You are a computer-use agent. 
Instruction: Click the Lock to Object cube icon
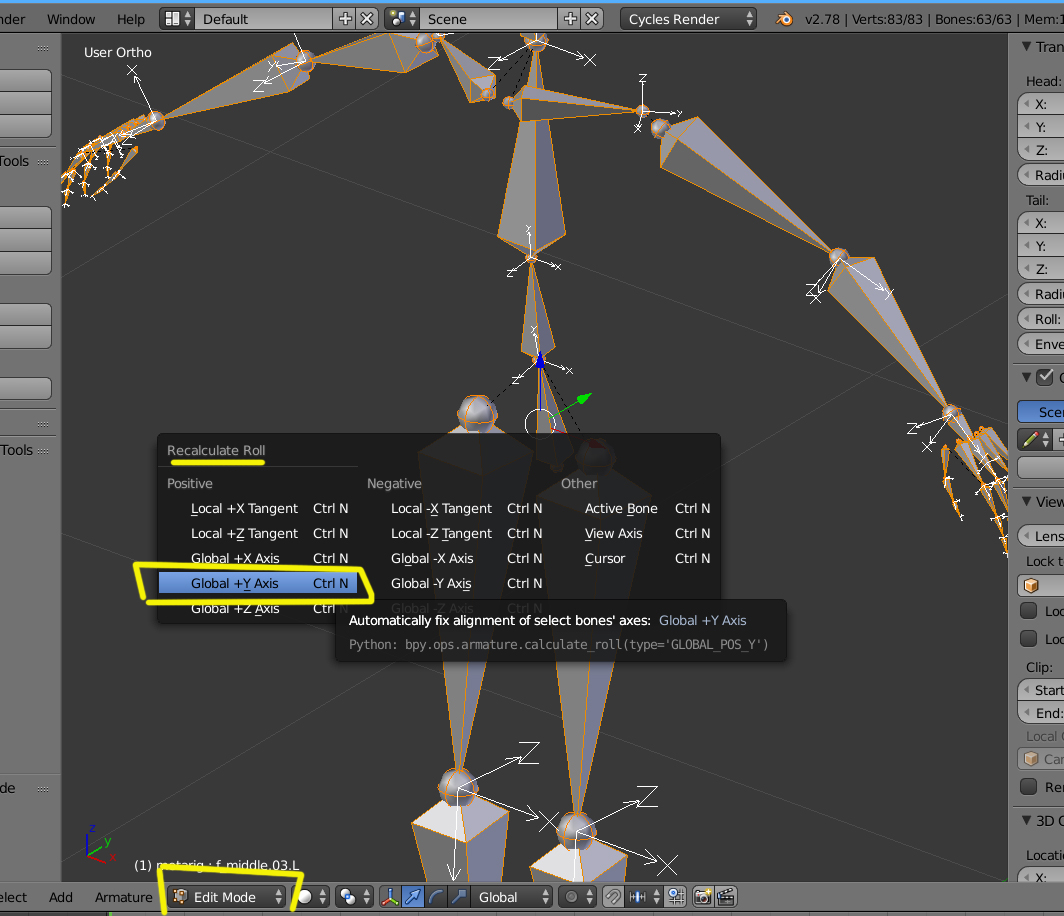click(1031, 585)
